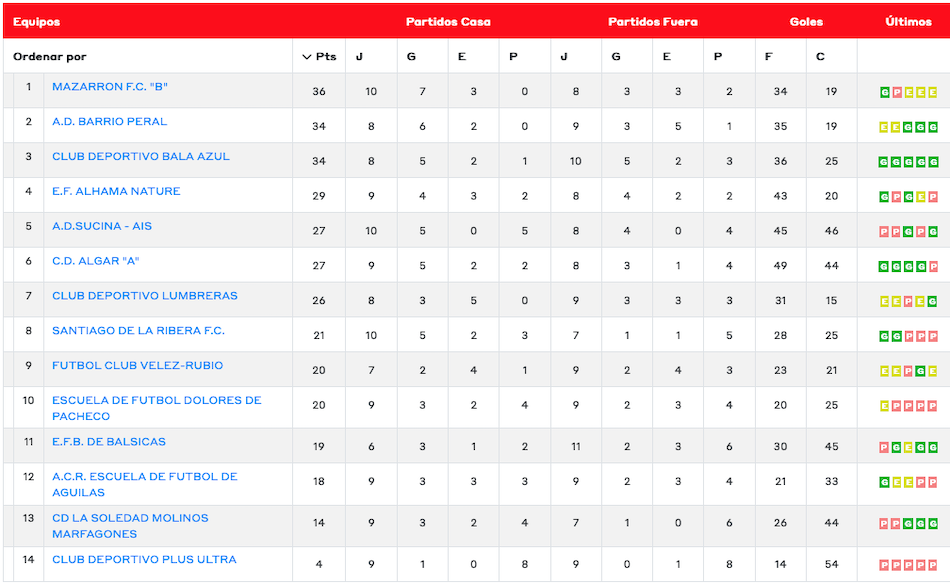Sort by goals for (F) column
950x583 pixels.
pyautogui.click(x=768, y=57)
